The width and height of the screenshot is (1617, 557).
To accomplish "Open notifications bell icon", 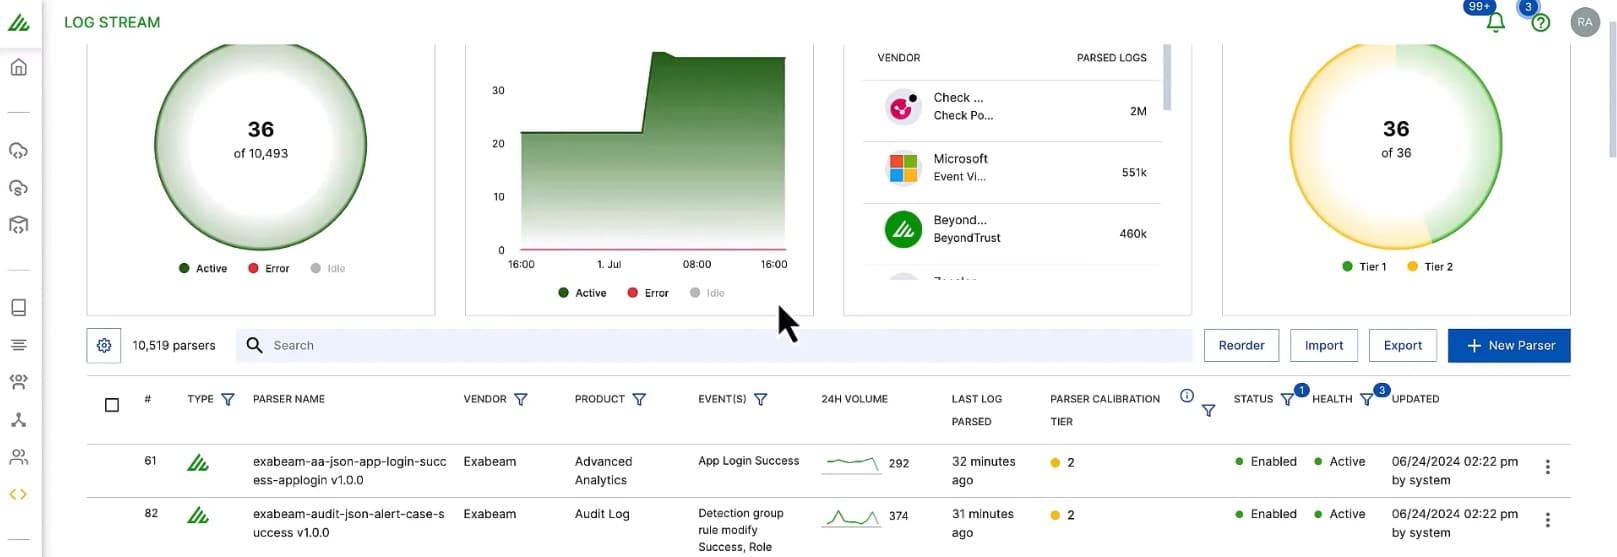I will coord(1495,22).
